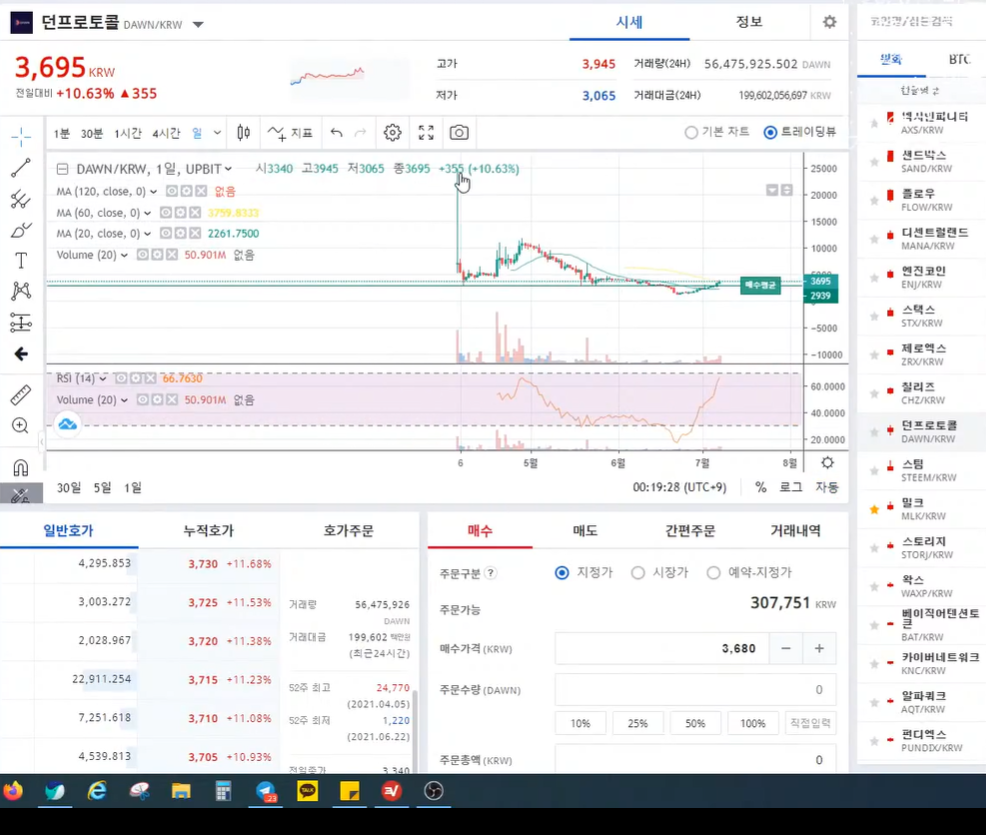Set chart interval to 4시간

click(166, 133)
